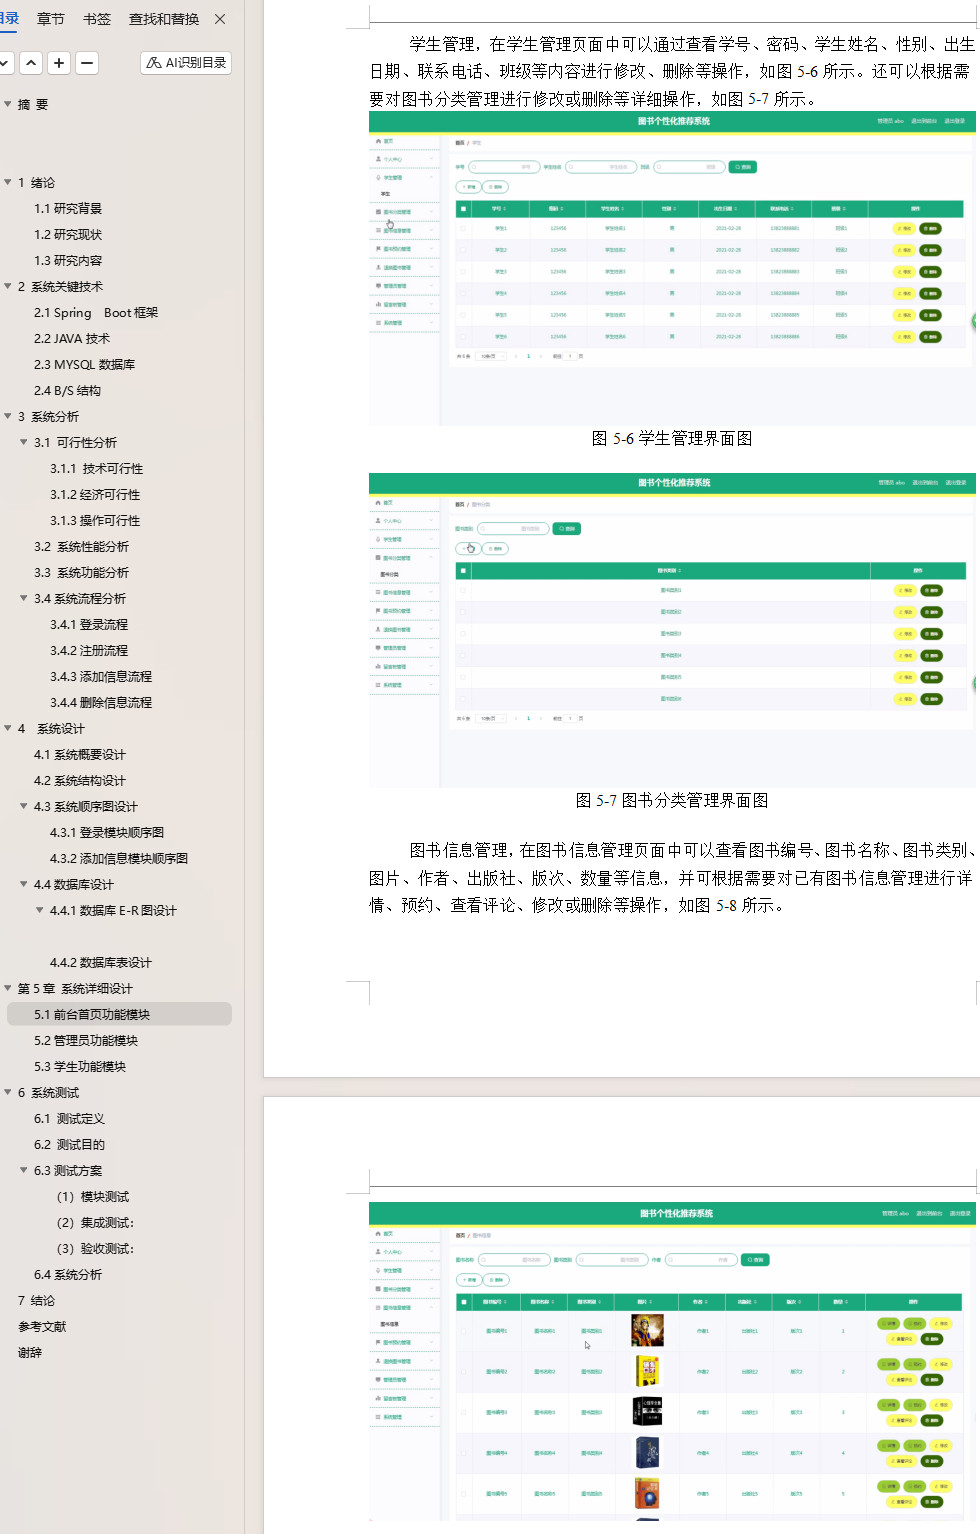Open 4.3.1 登录模块顺序图 heading
Viewport: 980px width, 1534px height.
coord(107,832)
